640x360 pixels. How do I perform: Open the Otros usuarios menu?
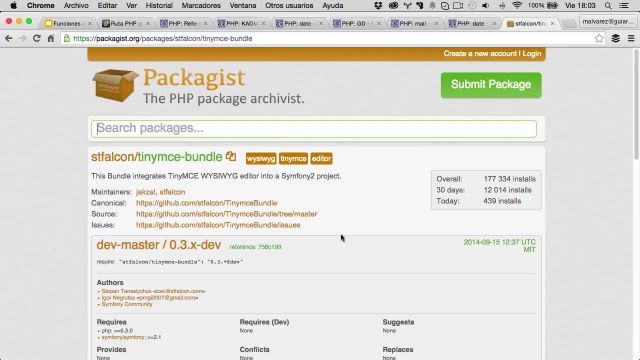click(289, 6)
